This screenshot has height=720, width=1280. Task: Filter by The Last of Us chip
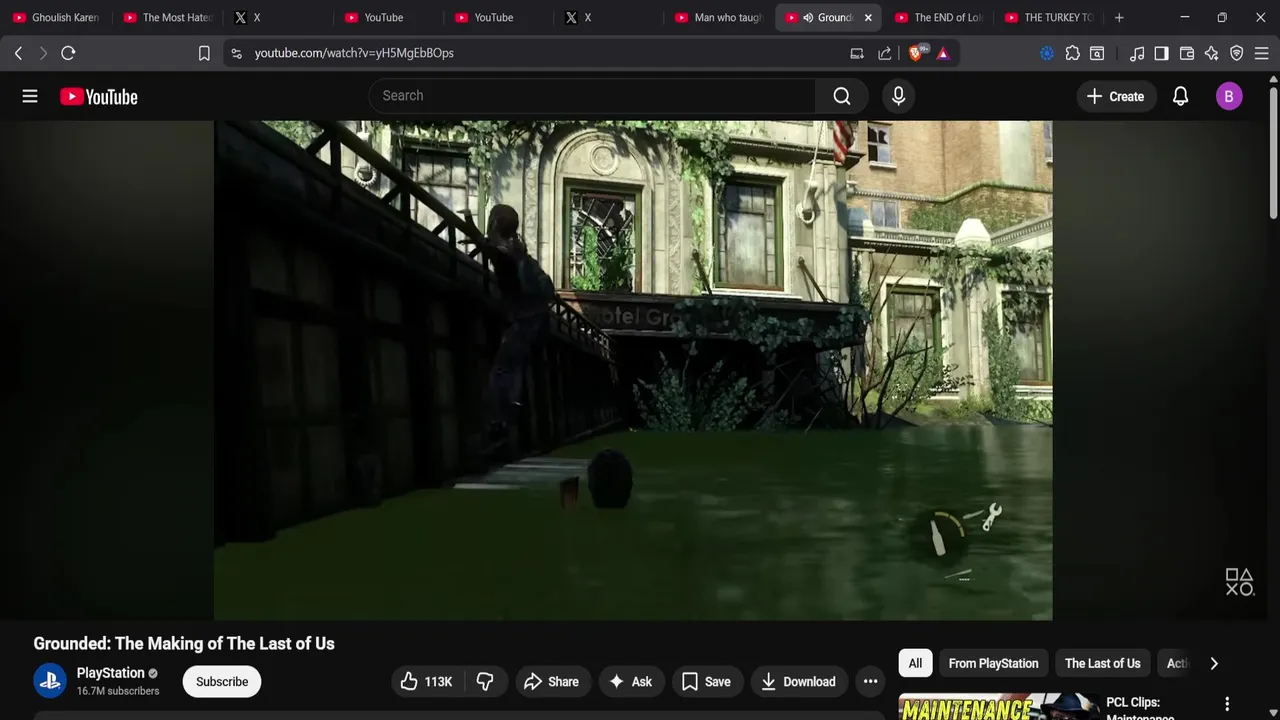pyautogui.click(x=1102, y=663)
